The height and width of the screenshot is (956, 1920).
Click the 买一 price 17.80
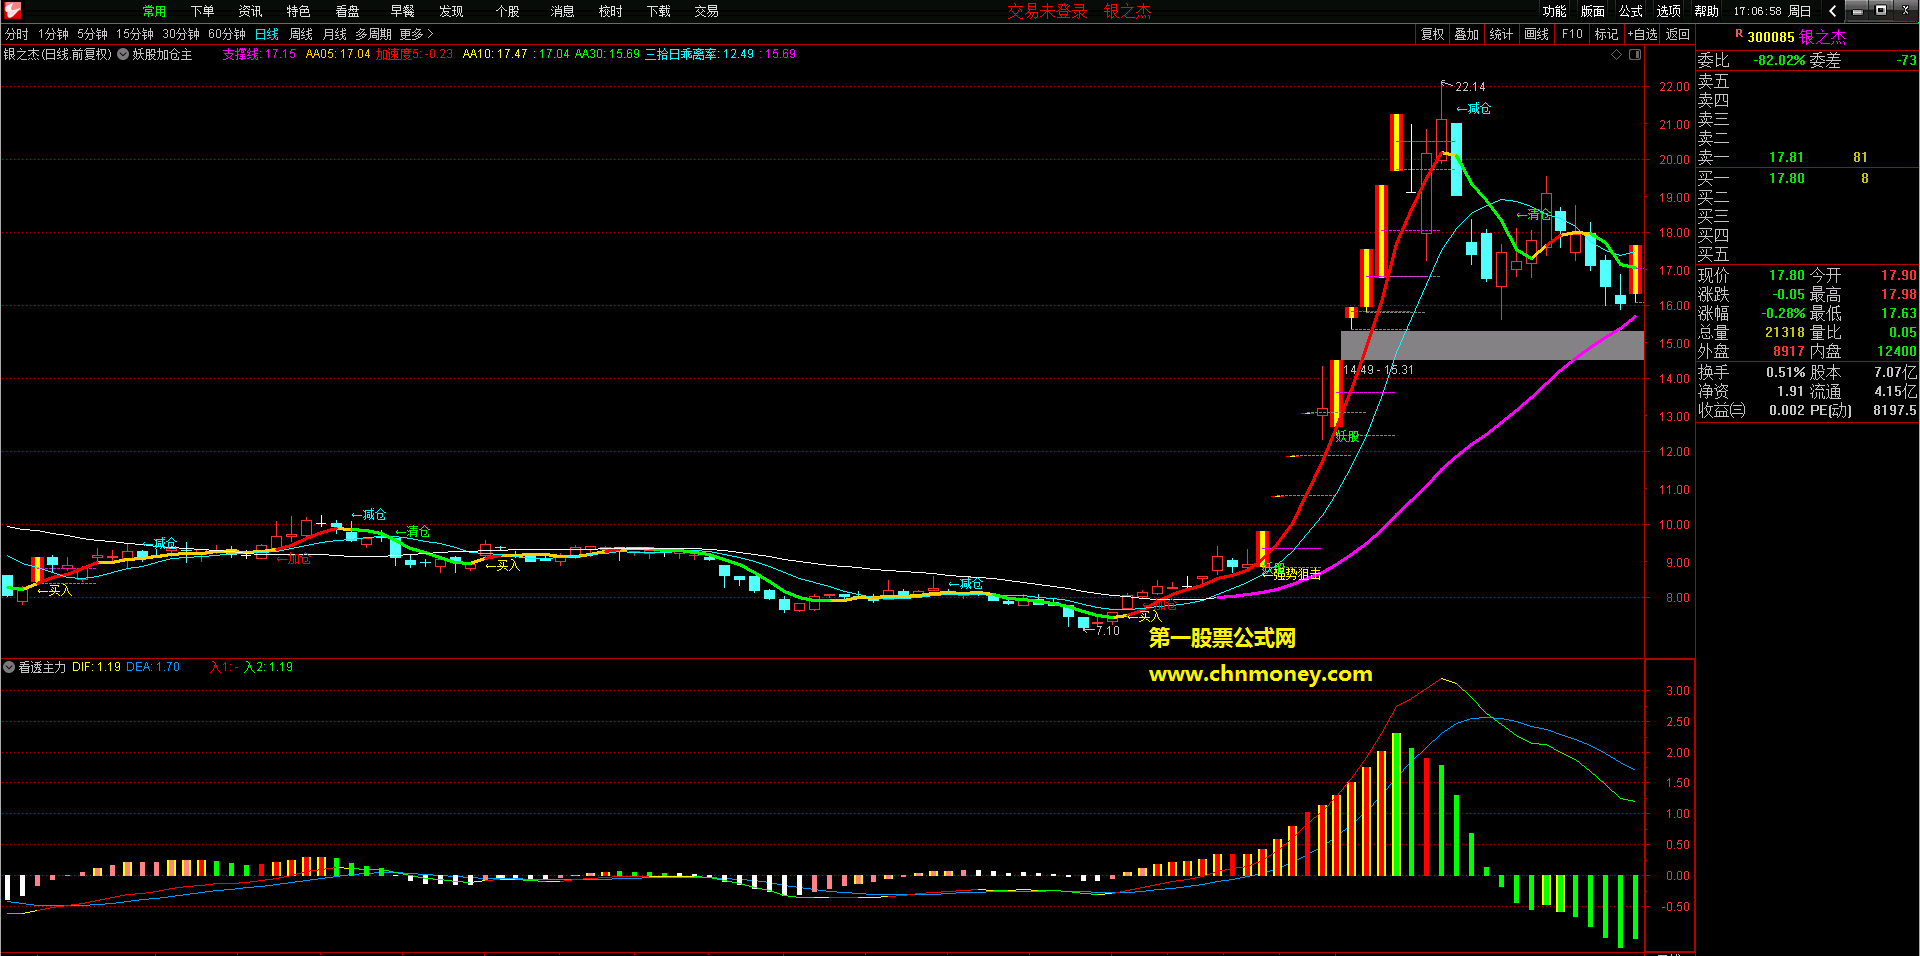1786,178
